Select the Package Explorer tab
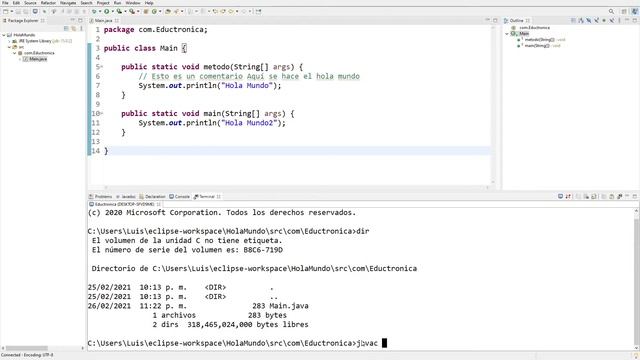Viewport: 640px width, 360px height. [x=23, y=20]
